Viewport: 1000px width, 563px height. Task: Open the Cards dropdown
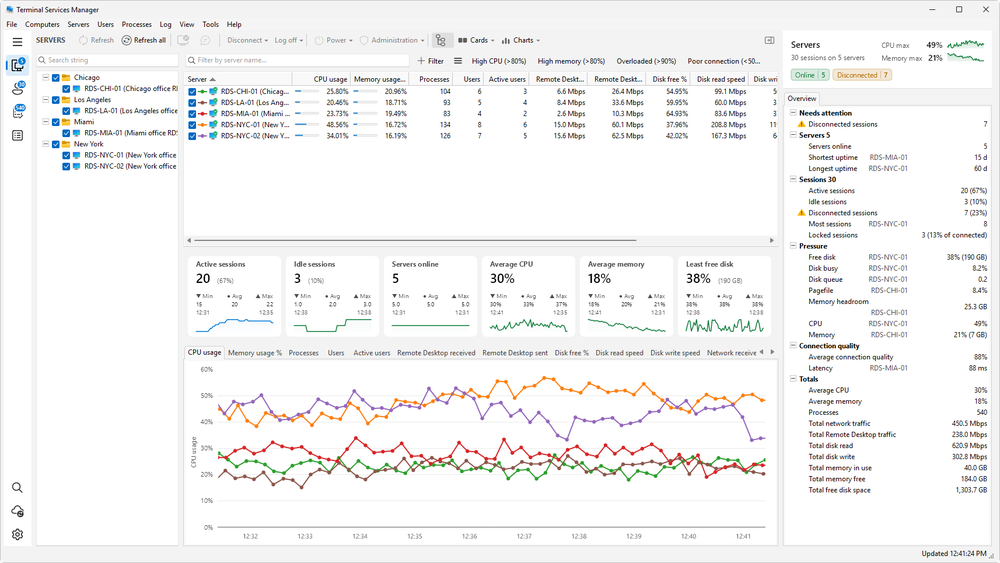pos(476,40)
